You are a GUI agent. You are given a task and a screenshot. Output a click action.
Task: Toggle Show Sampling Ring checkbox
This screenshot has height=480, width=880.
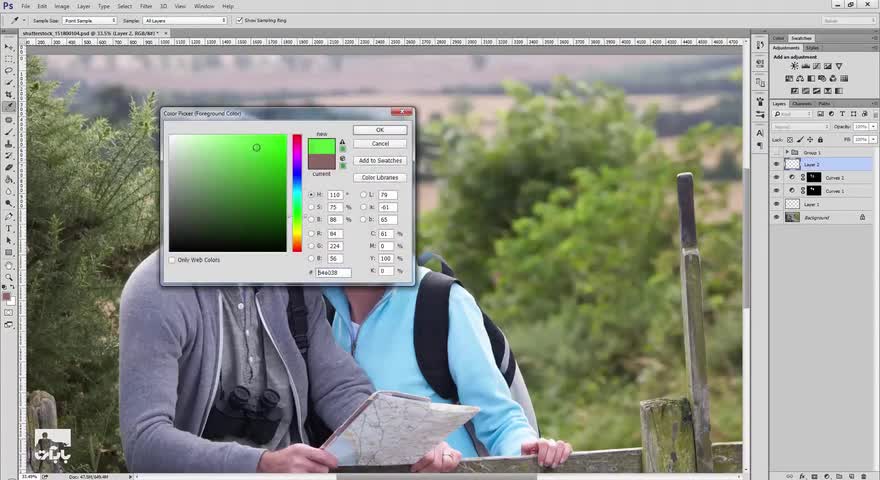tap(240, 20)
